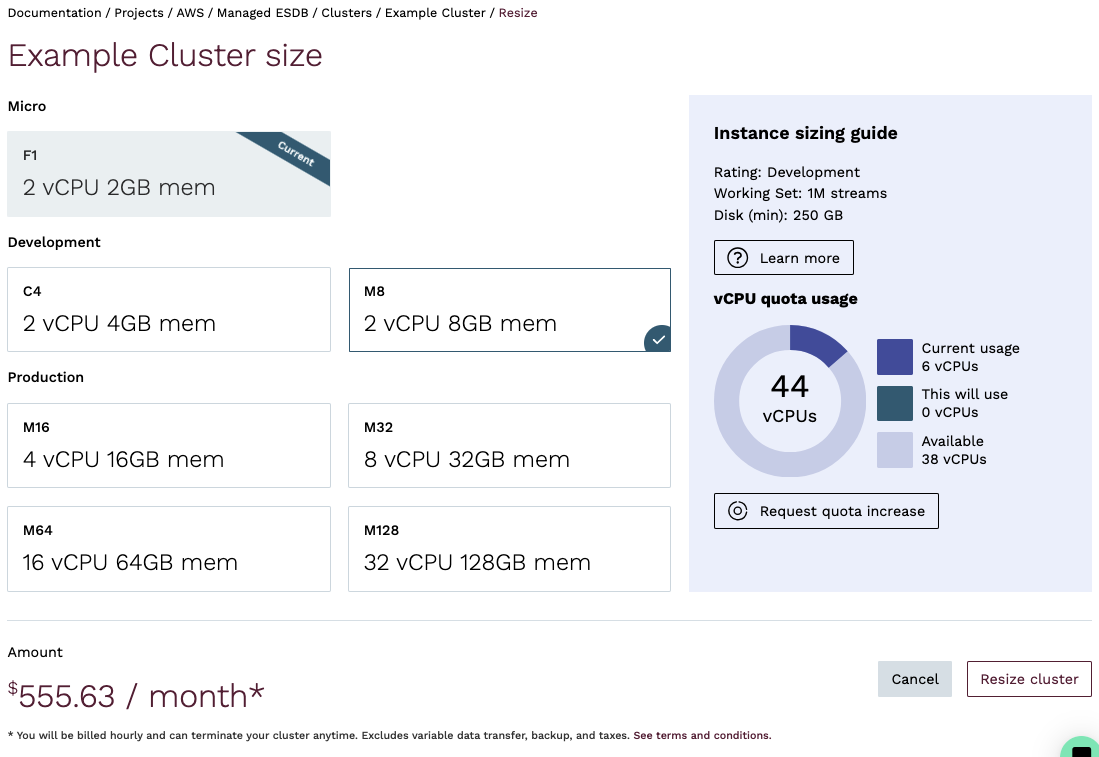This screenshot has height=757, width=1099.
Task: Select the M128 32 vCPU 128GB option
Action: [509, 548]
